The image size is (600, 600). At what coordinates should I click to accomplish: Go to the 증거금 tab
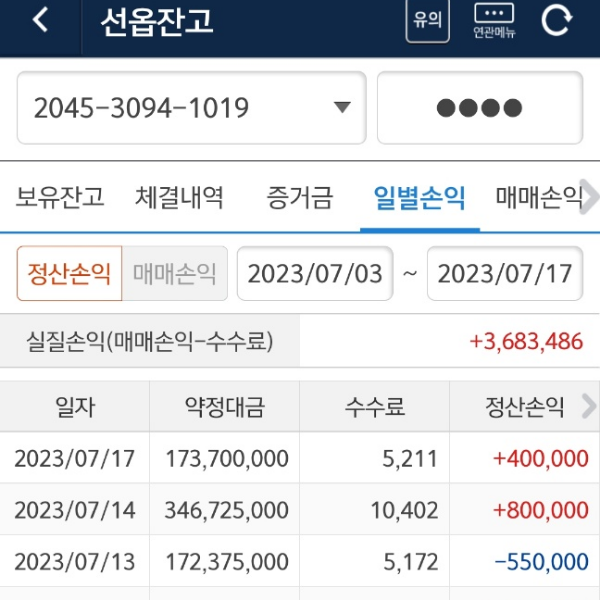click(x=300, y=197)
